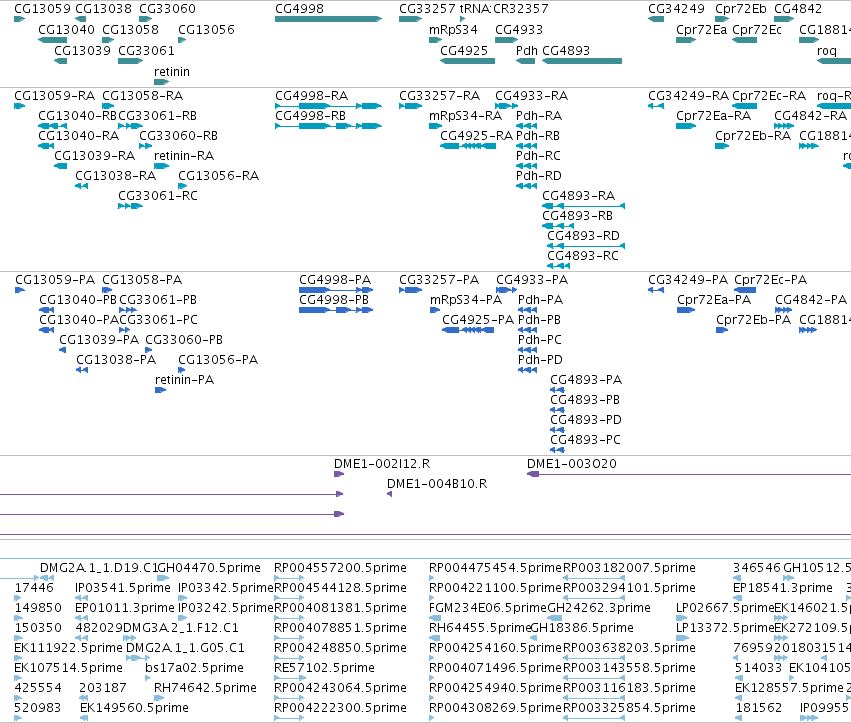The width and height of the screenshot is (851, 723).
Task: Click EST RE57102.5prime
Action: [325, 668]
